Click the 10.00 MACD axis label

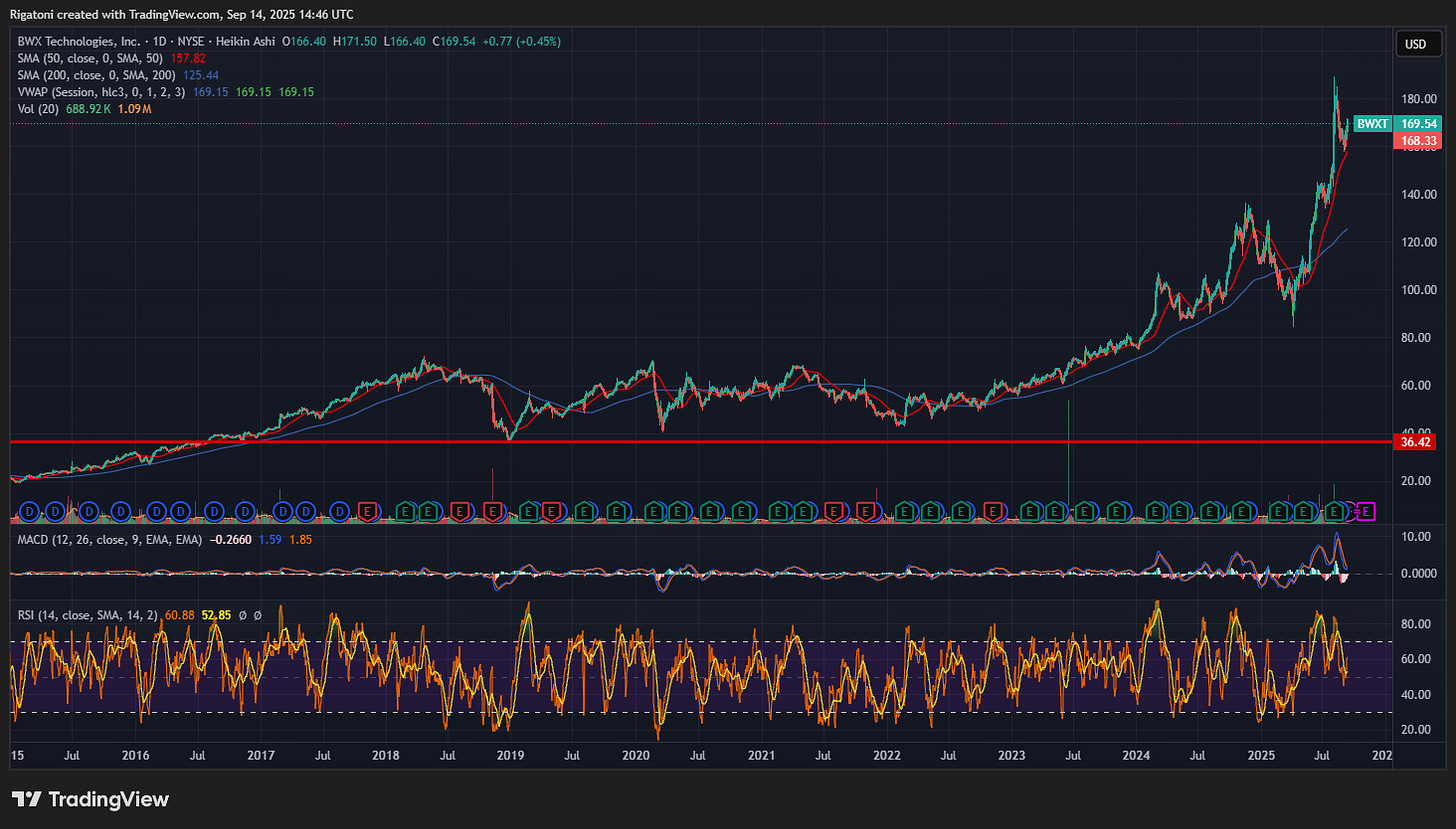pos(1418,537)
